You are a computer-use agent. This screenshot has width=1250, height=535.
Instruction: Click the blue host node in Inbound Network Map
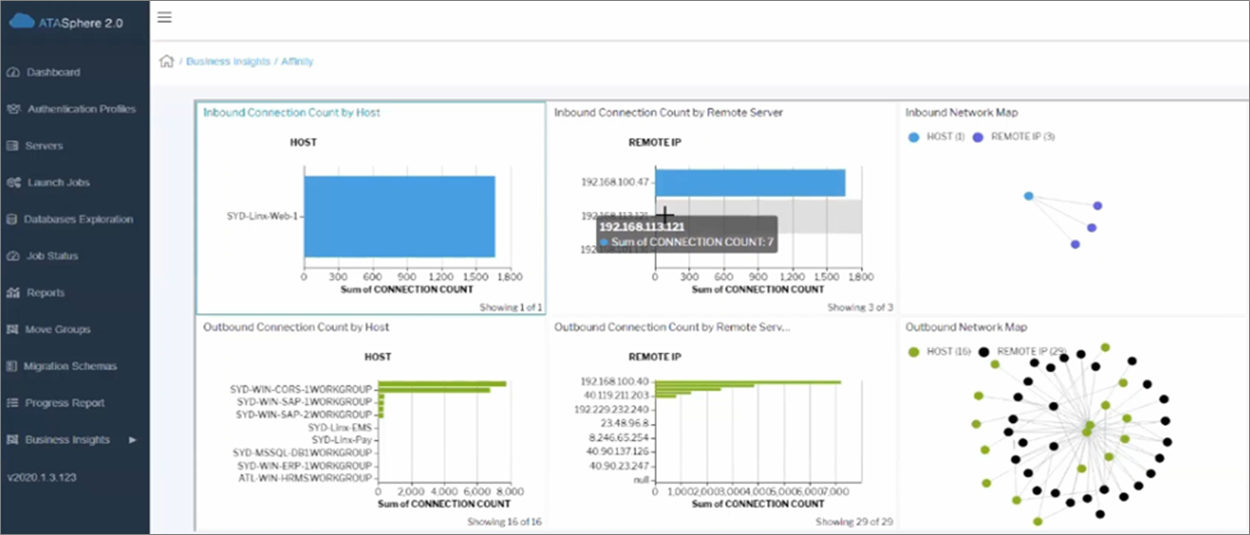[x=1028, y=196]
